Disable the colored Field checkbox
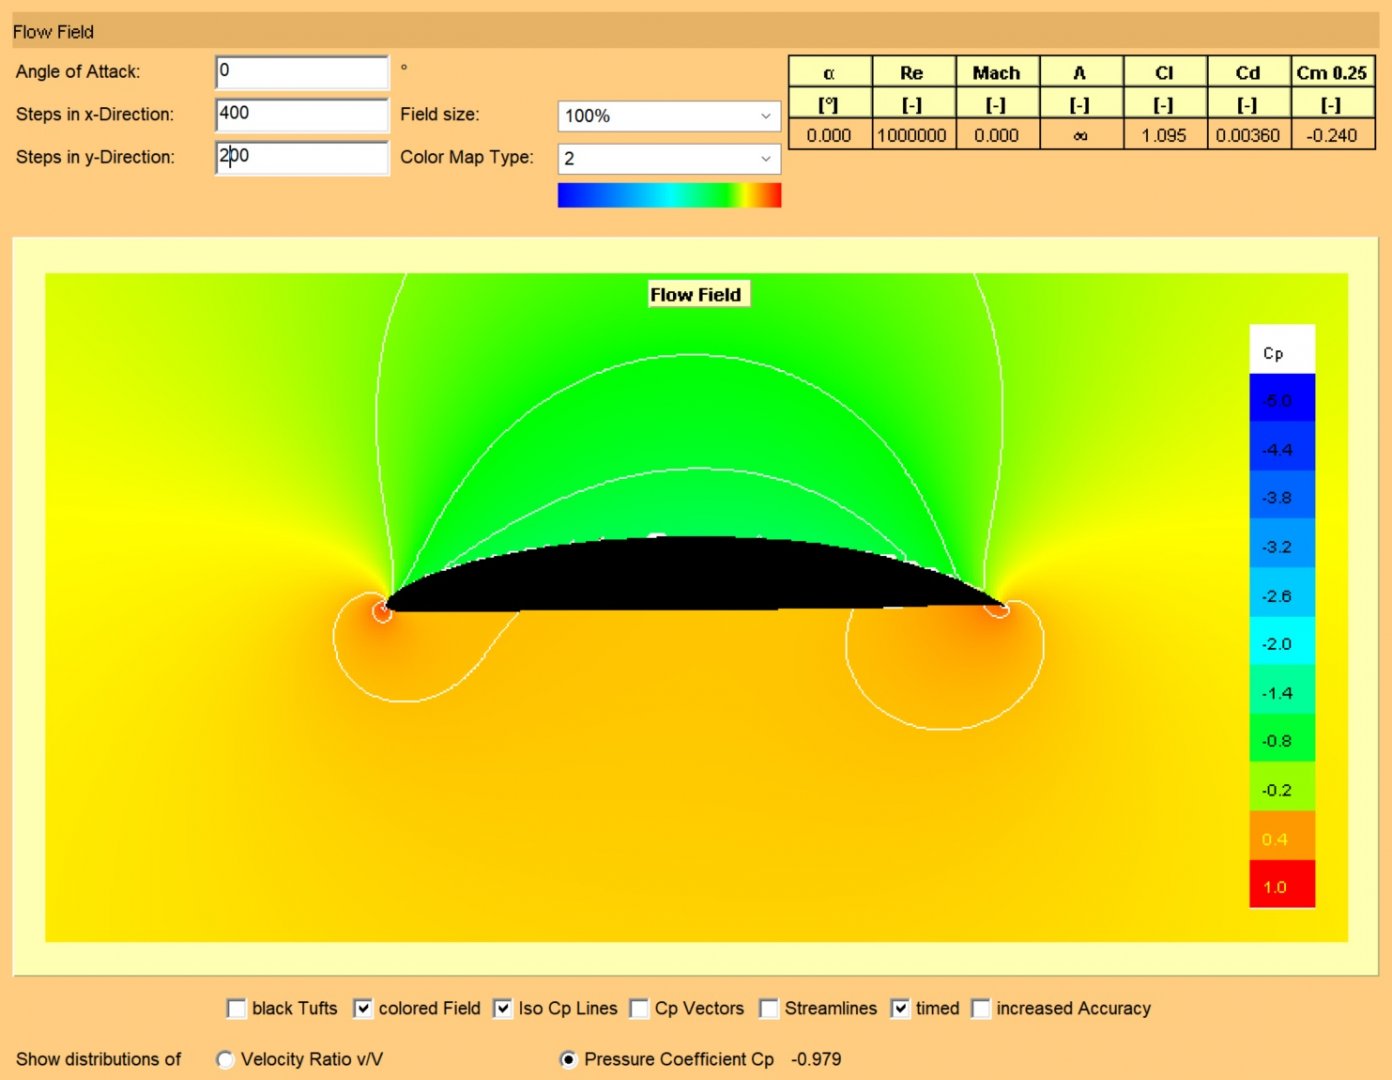The width and height of the screenshot is (1392, 1080). click(x=363, y=1009)
